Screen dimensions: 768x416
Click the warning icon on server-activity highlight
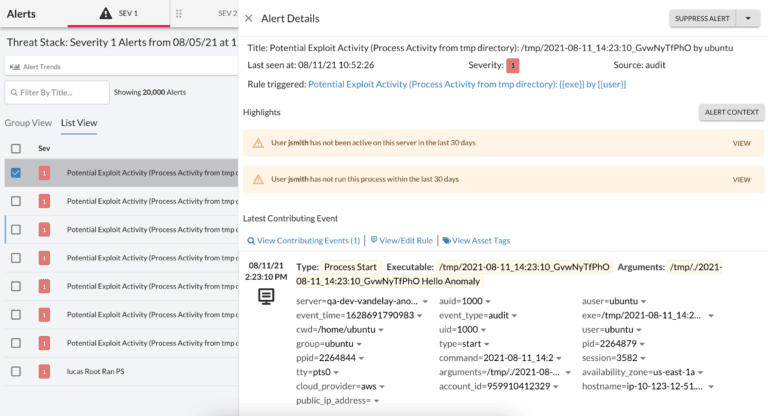tap(258, 143)
